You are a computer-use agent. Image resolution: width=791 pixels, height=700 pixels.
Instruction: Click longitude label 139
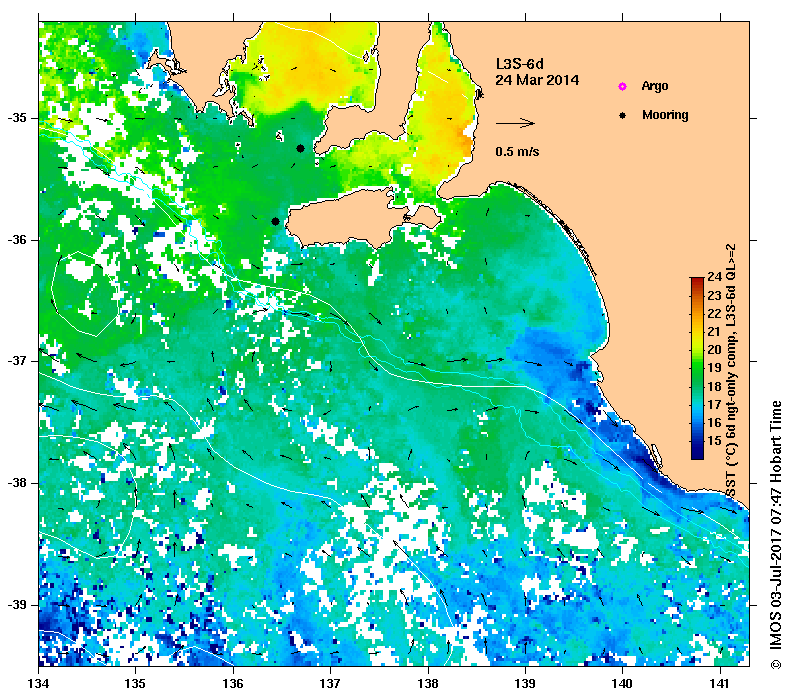[x=526, y=684]
